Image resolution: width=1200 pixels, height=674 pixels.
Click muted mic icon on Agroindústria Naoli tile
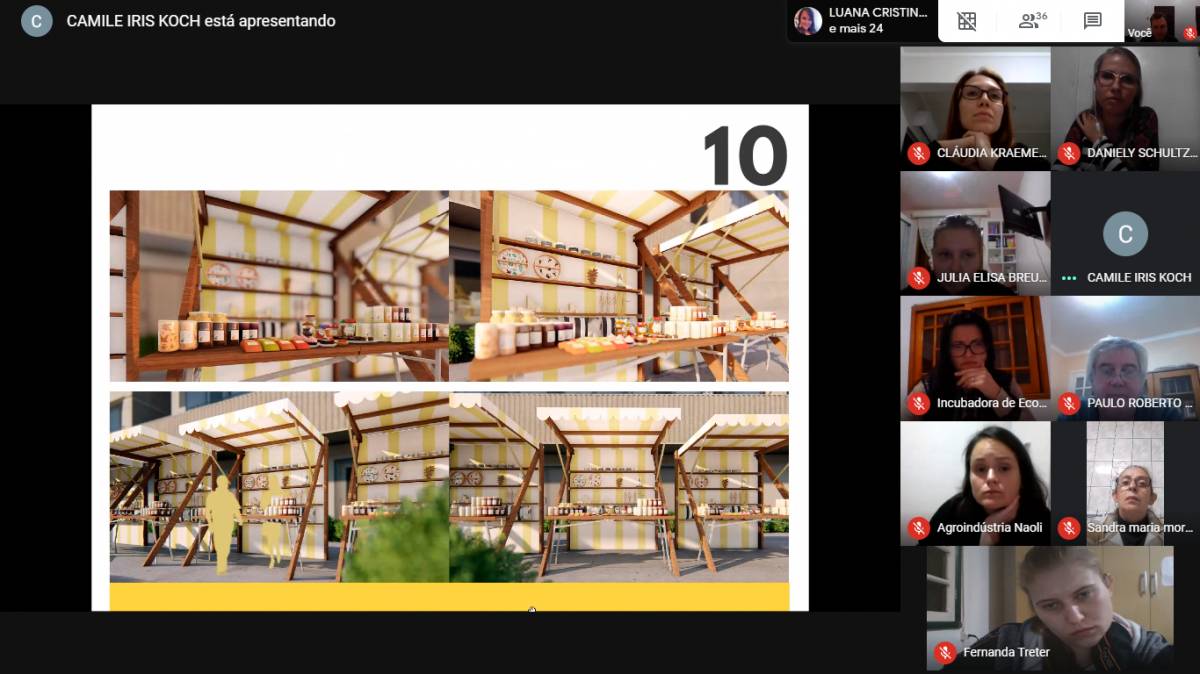(918, 528)
